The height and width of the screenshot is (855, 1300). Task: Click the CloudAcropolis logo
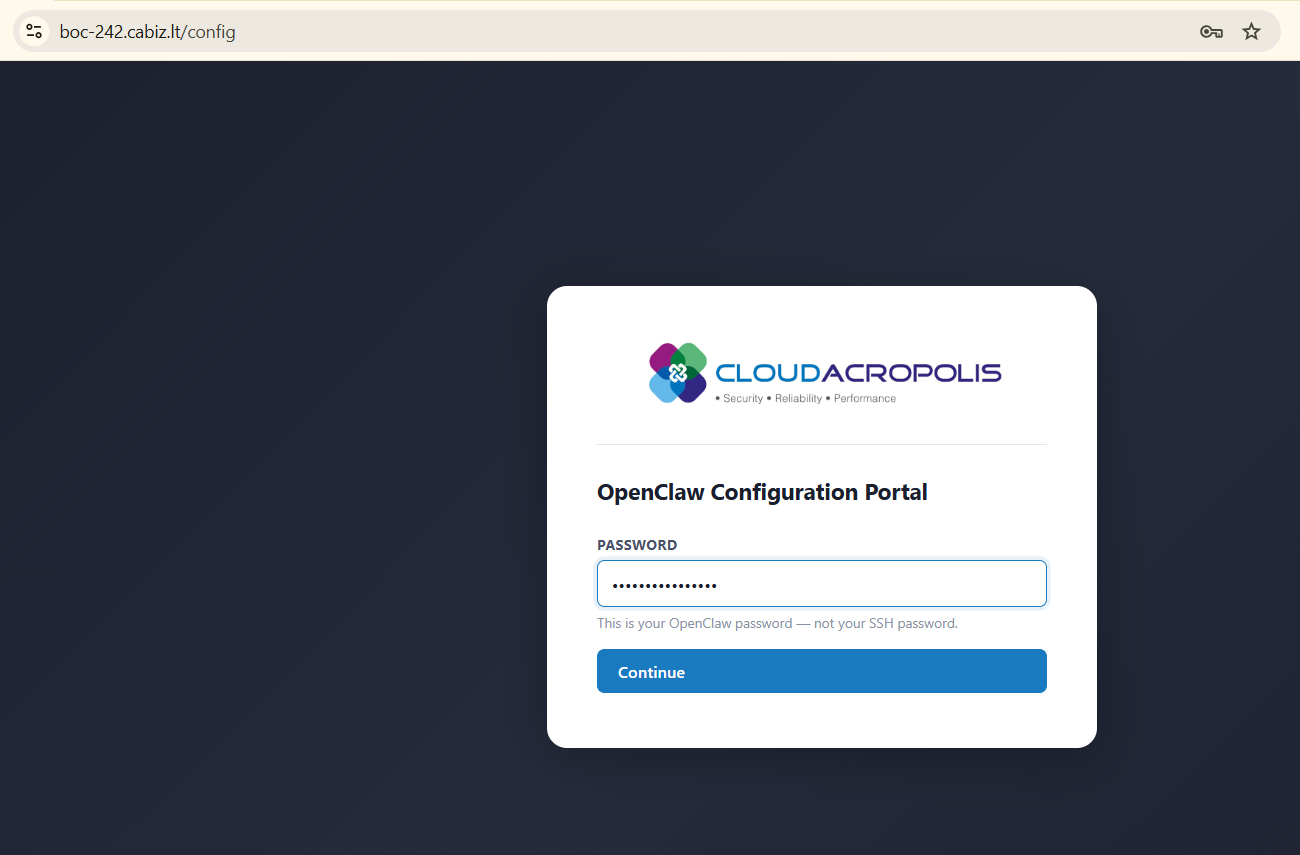pyautogui.click(x=824, y=373)
